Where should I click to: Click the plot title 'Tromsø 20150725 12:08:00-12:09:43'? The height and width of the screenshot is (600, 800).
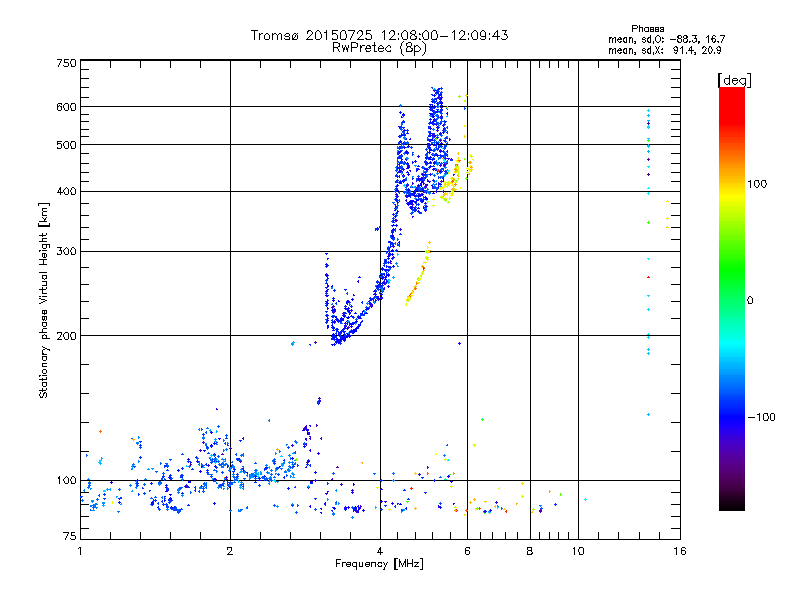coord(379,35)
